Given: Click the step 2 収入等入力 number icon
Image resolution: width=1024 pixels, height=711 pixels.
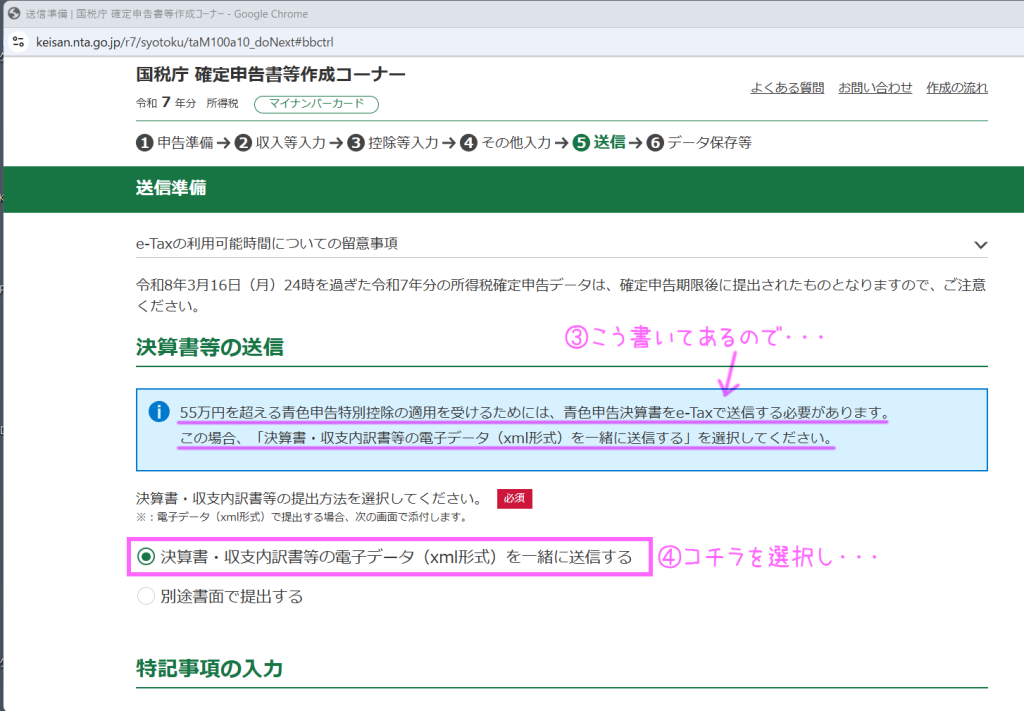Looking at the screenshot, I should (x=243, y=143).
